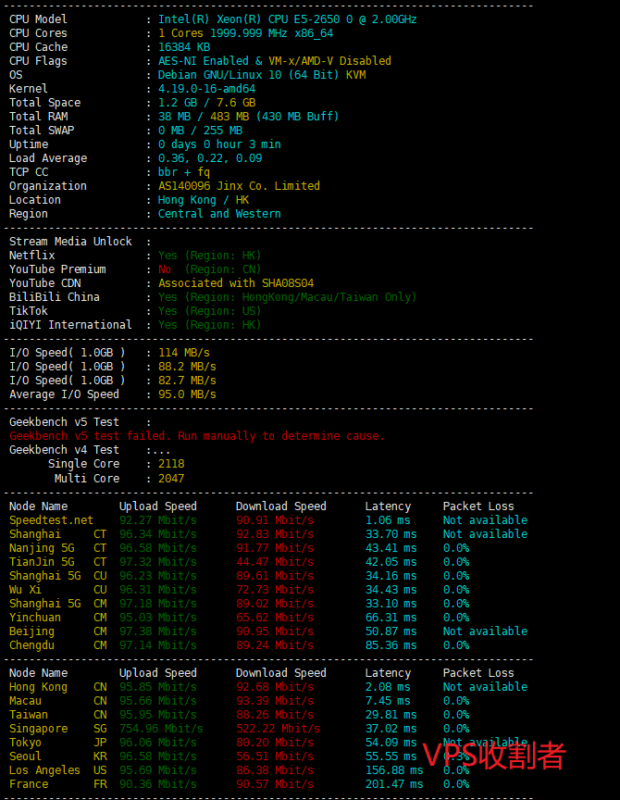Click the Intel Xeon CPU model text
This screenshot has width=620, height=800.
[x=287, y=19]
